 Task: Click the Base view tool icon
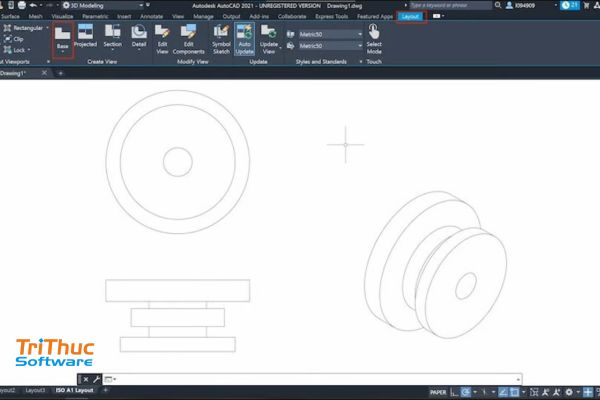tap(62, 34)
